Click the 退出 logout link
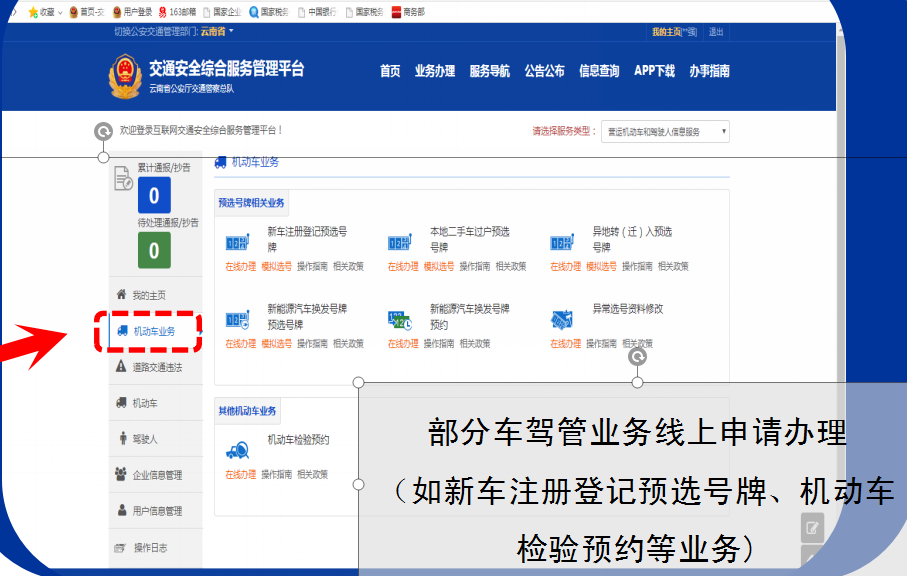This screenshot has height=576, width=907. click(716, 32)
